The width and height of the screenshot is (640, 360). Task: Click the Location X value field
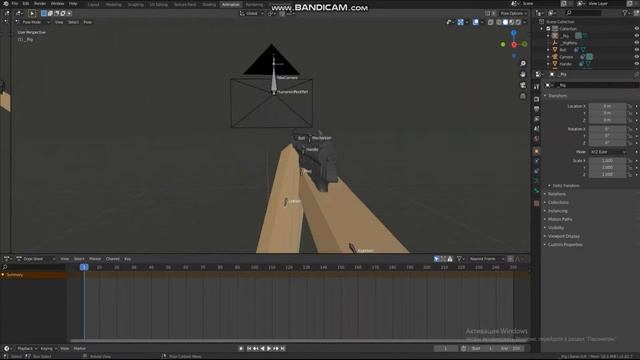coord(607,106)
